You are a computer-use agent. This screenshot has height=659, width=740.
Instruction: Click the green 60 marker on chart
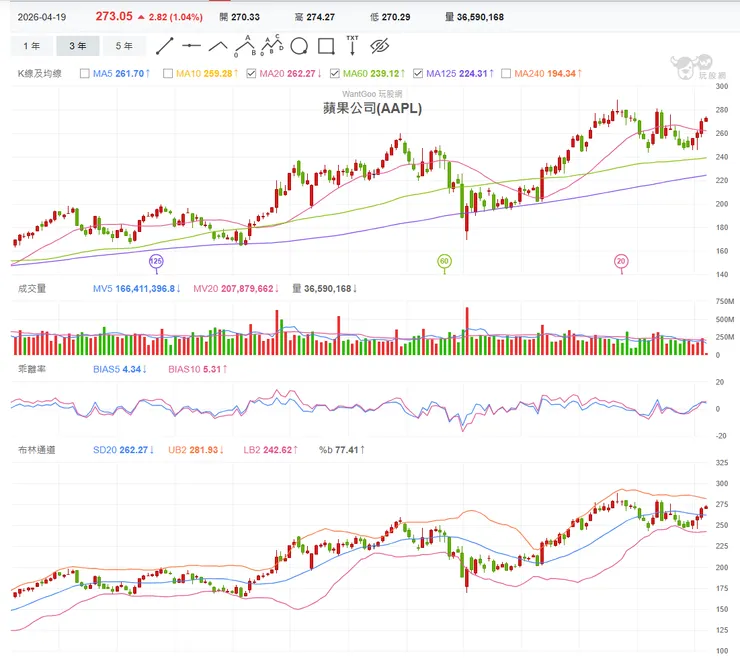[444, 261]
